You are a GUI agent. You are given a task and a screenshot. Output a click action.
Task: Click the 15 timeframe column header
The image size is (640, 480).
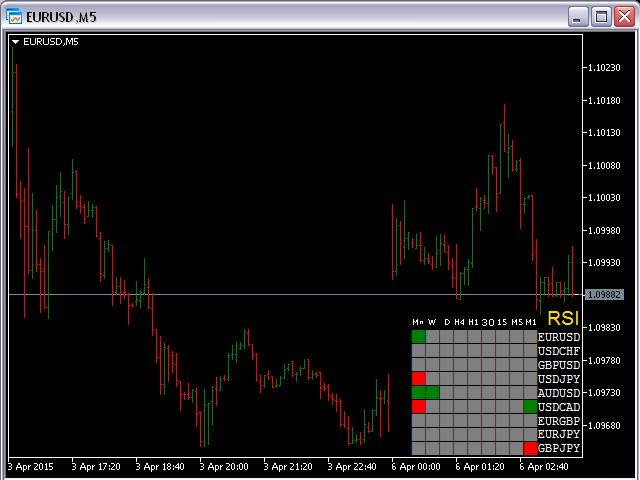pos(502,322)
